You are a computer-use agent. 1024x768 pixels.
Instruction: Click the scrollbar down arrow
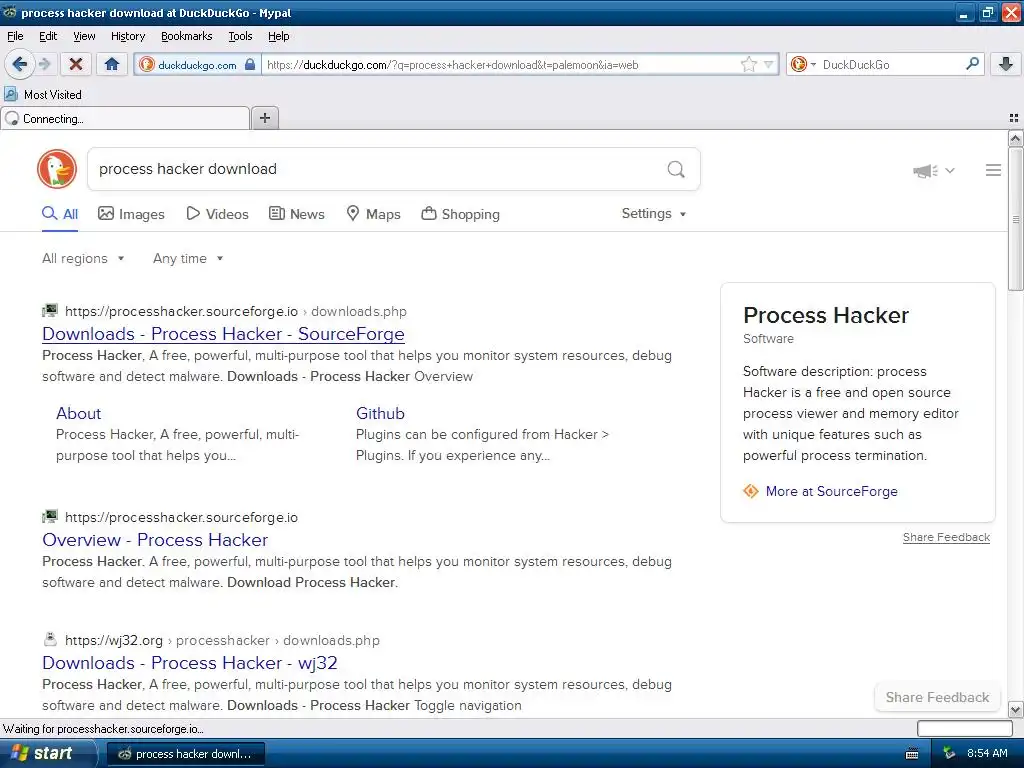coord(1015,709)
